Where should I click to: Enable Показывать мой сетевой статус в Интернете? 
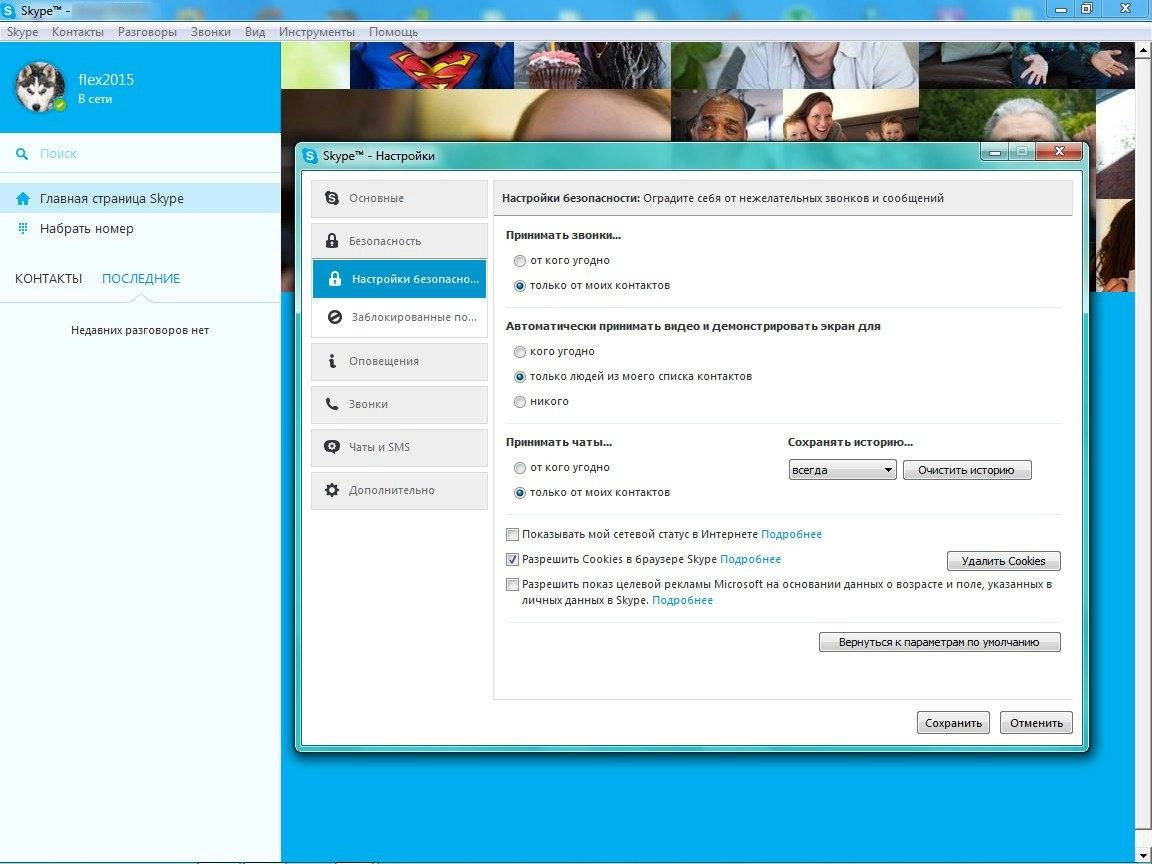tap(513, 535)
